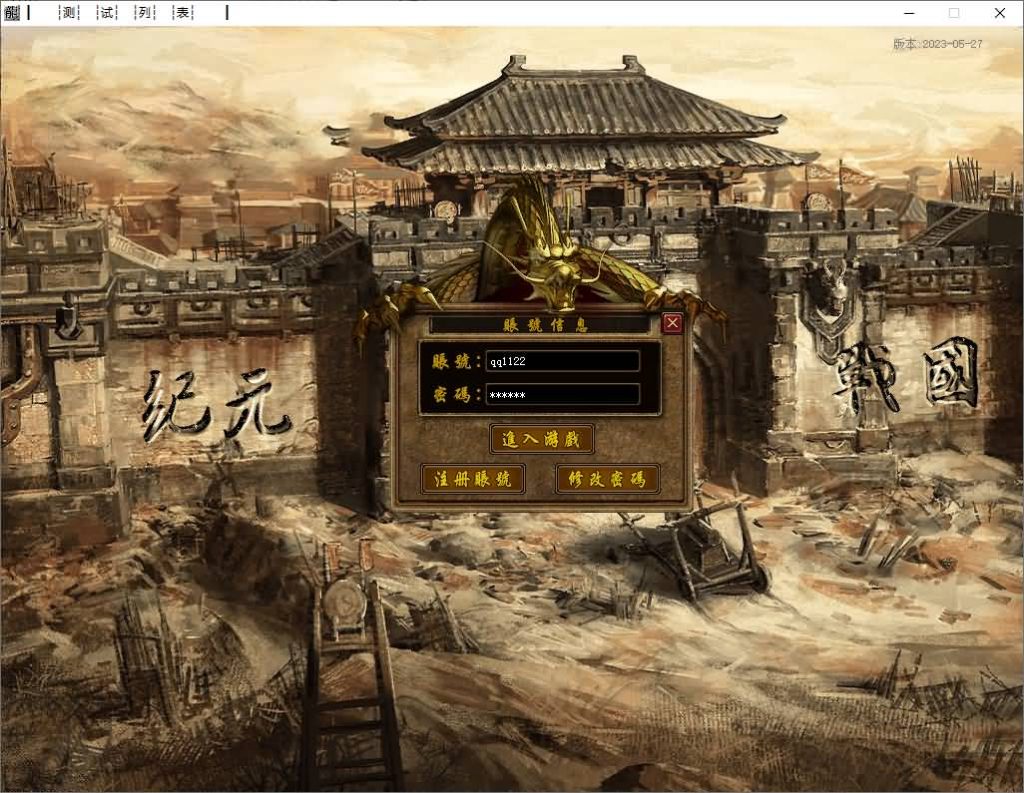Click the 賬號 account input showing qq1122
Viewport: 1024px width, 793px height.
click(x=563, y=362)
